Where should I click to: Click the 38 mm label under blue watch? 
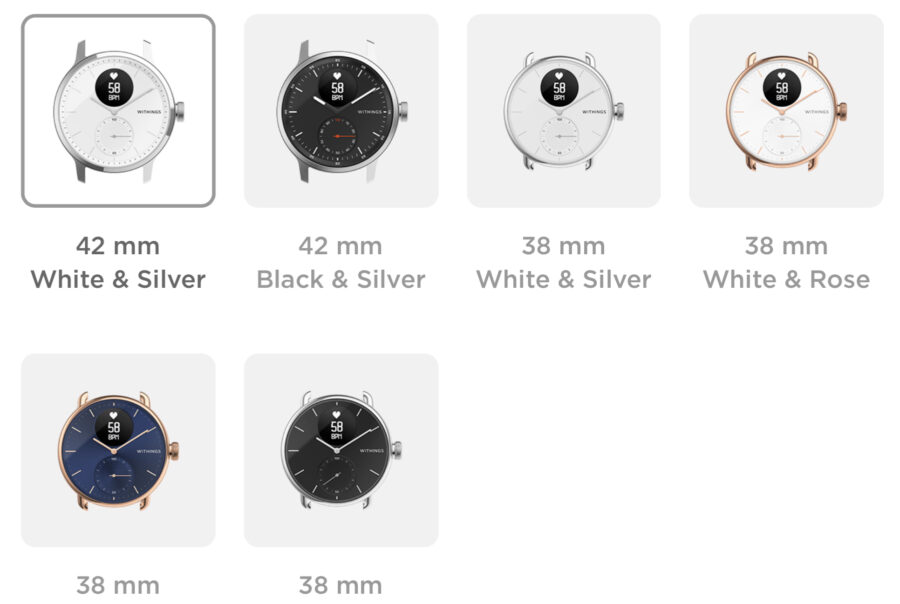[x=118, y=586]
